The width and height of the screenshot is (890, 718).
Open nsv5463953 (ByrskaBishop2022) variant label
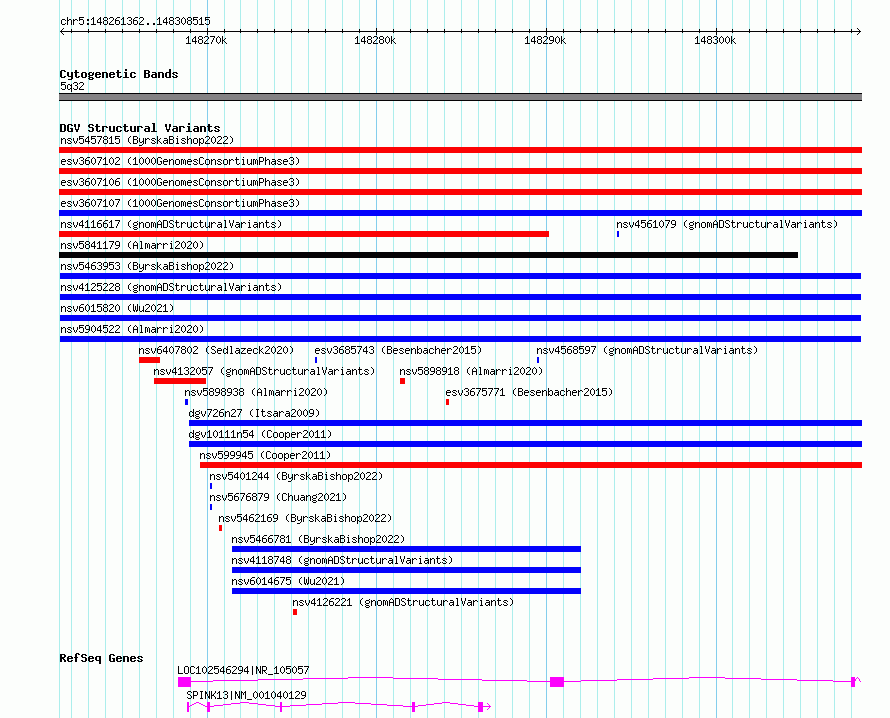tap(147, 266)
